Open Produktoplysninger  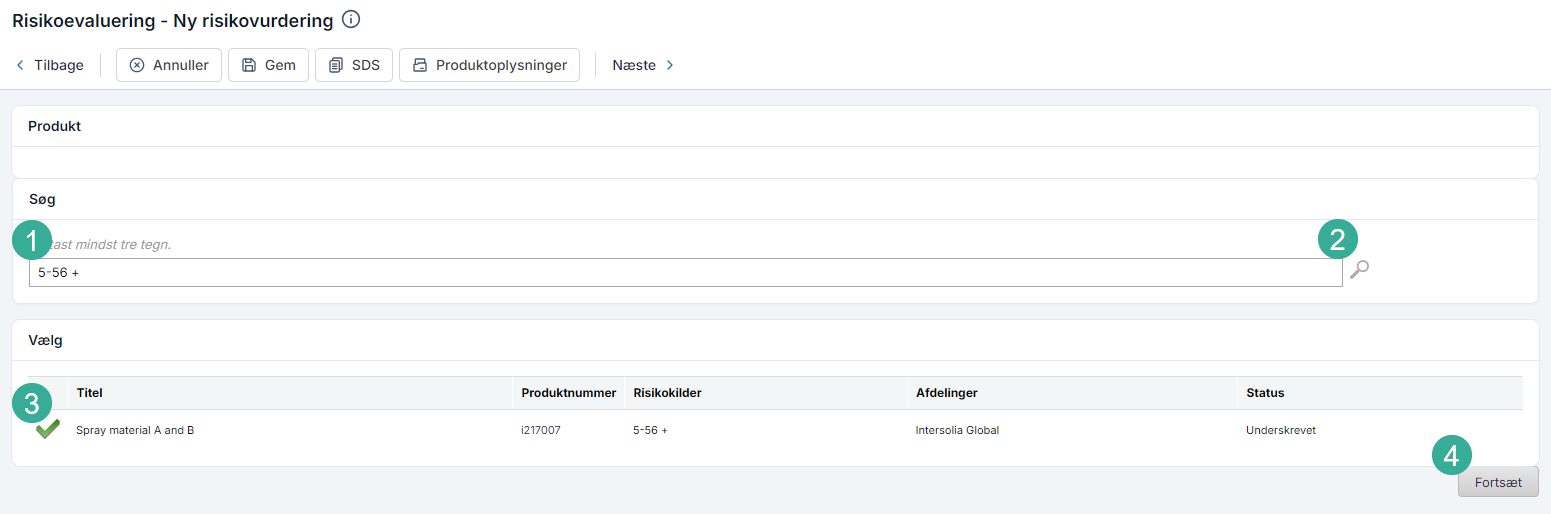(x=489, y=65)
